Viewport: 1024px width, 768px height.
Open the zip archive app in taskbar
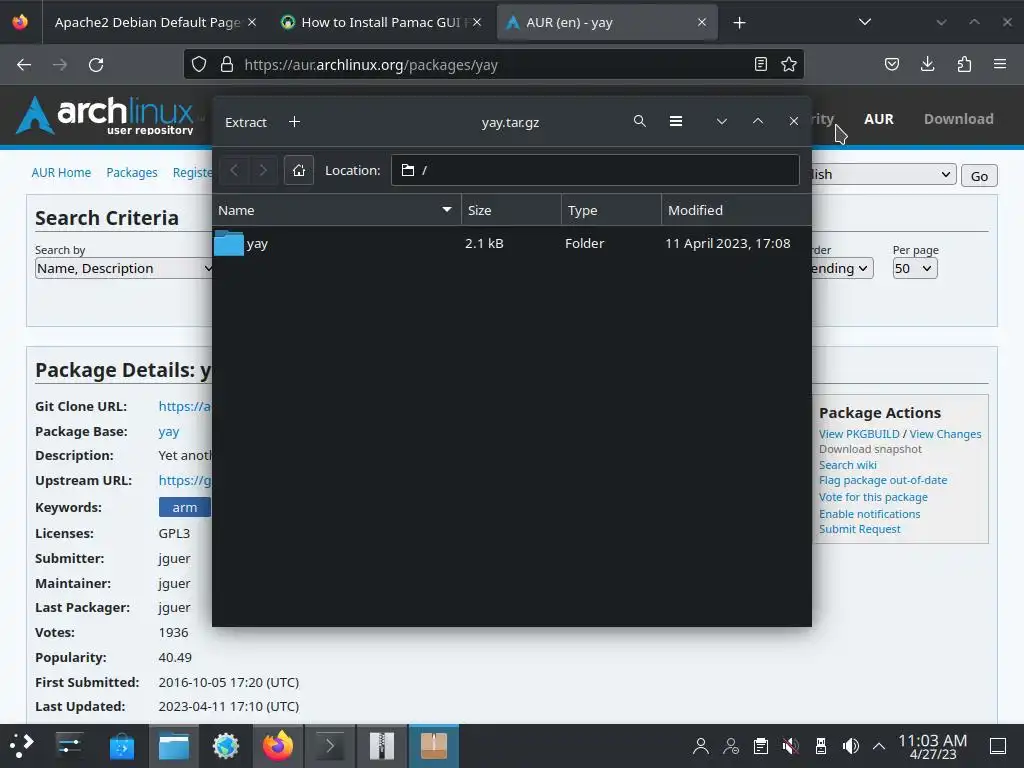382,746
